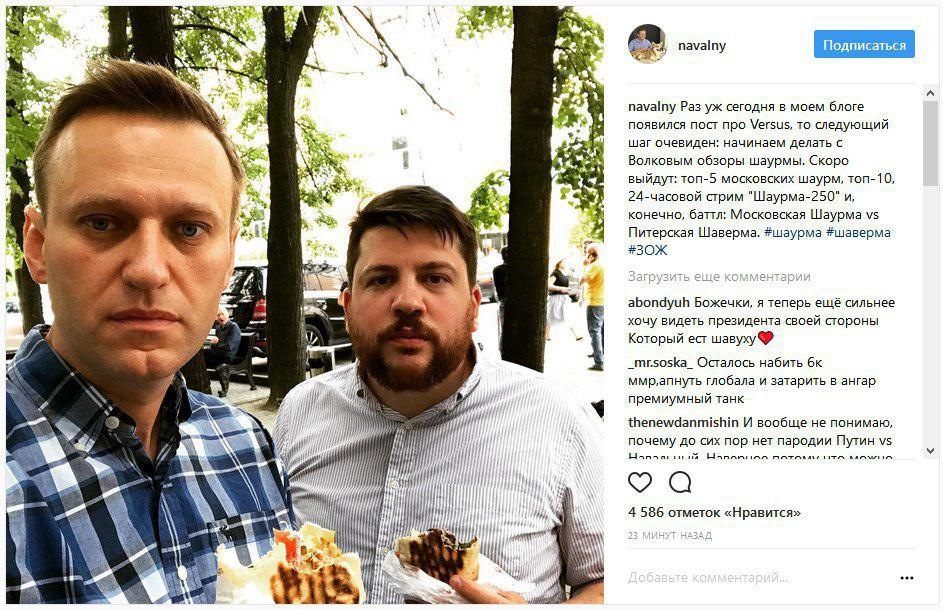Click the scrollbar up arrow
The image size is (943, 609).
930,93
